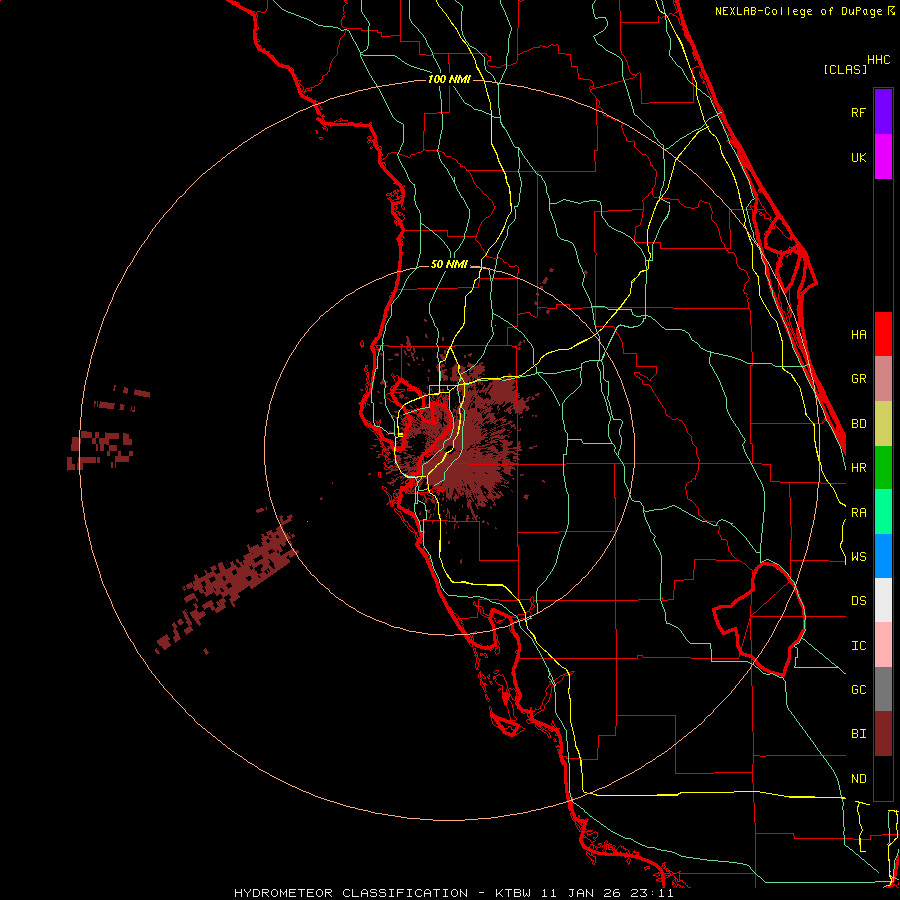900x900 pixels.
Task: Select the RA legend label
Action: click(x=858, y=513)
